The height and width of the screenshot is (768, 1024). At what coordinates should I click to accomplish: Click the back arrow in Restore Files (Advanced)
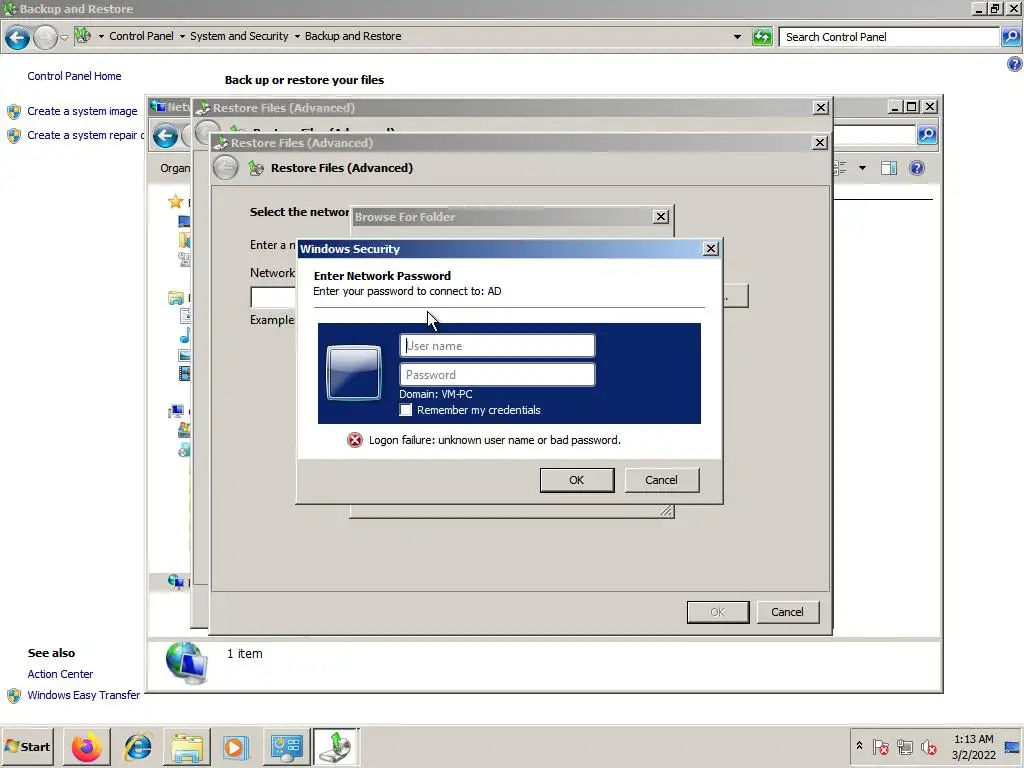(x=225, y=168)
